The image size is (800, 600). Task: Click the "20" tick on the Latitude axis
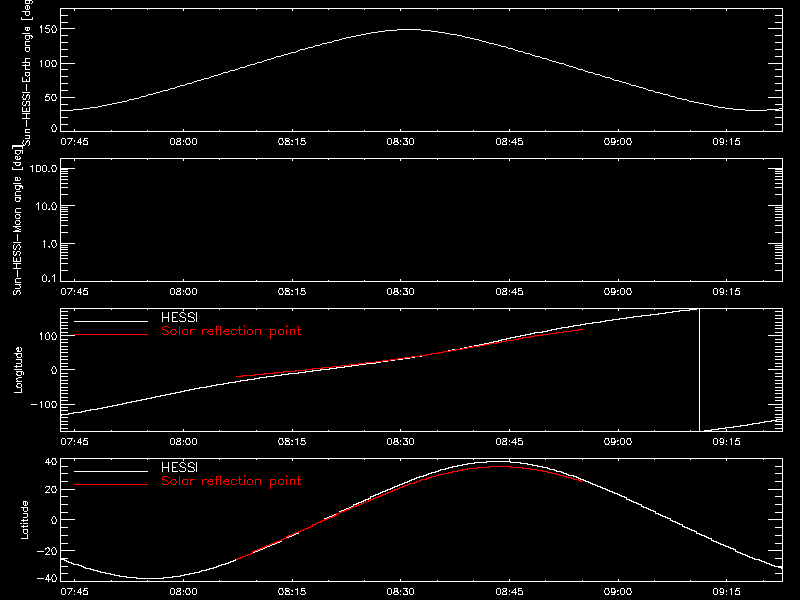pyautogui.click(x=51, y=489)
